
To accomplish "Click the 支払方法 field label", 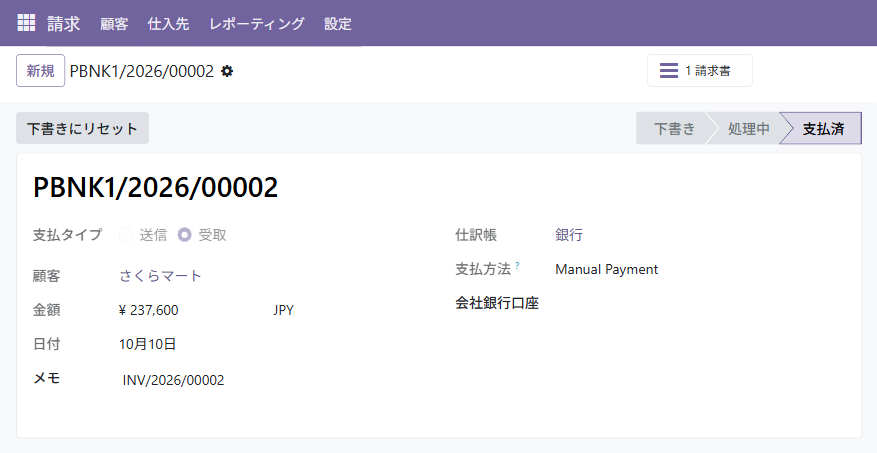I will pyautogui.click(x=483, y=270).
